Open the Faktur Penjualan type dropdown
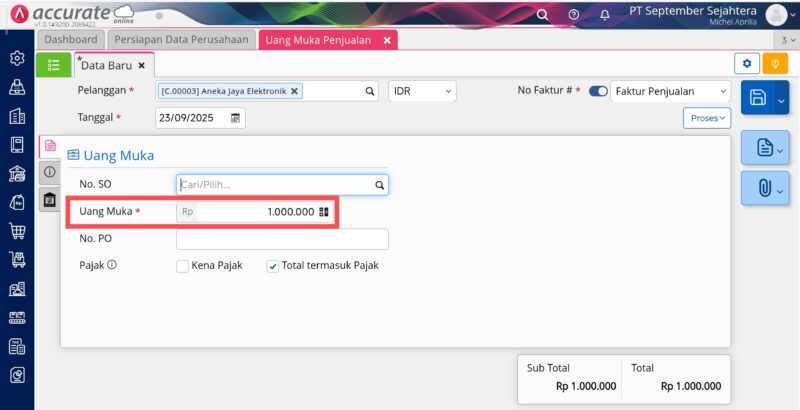The width and height of the screenshot is (800, 410). pyautogui.click(x=670, y=91)
